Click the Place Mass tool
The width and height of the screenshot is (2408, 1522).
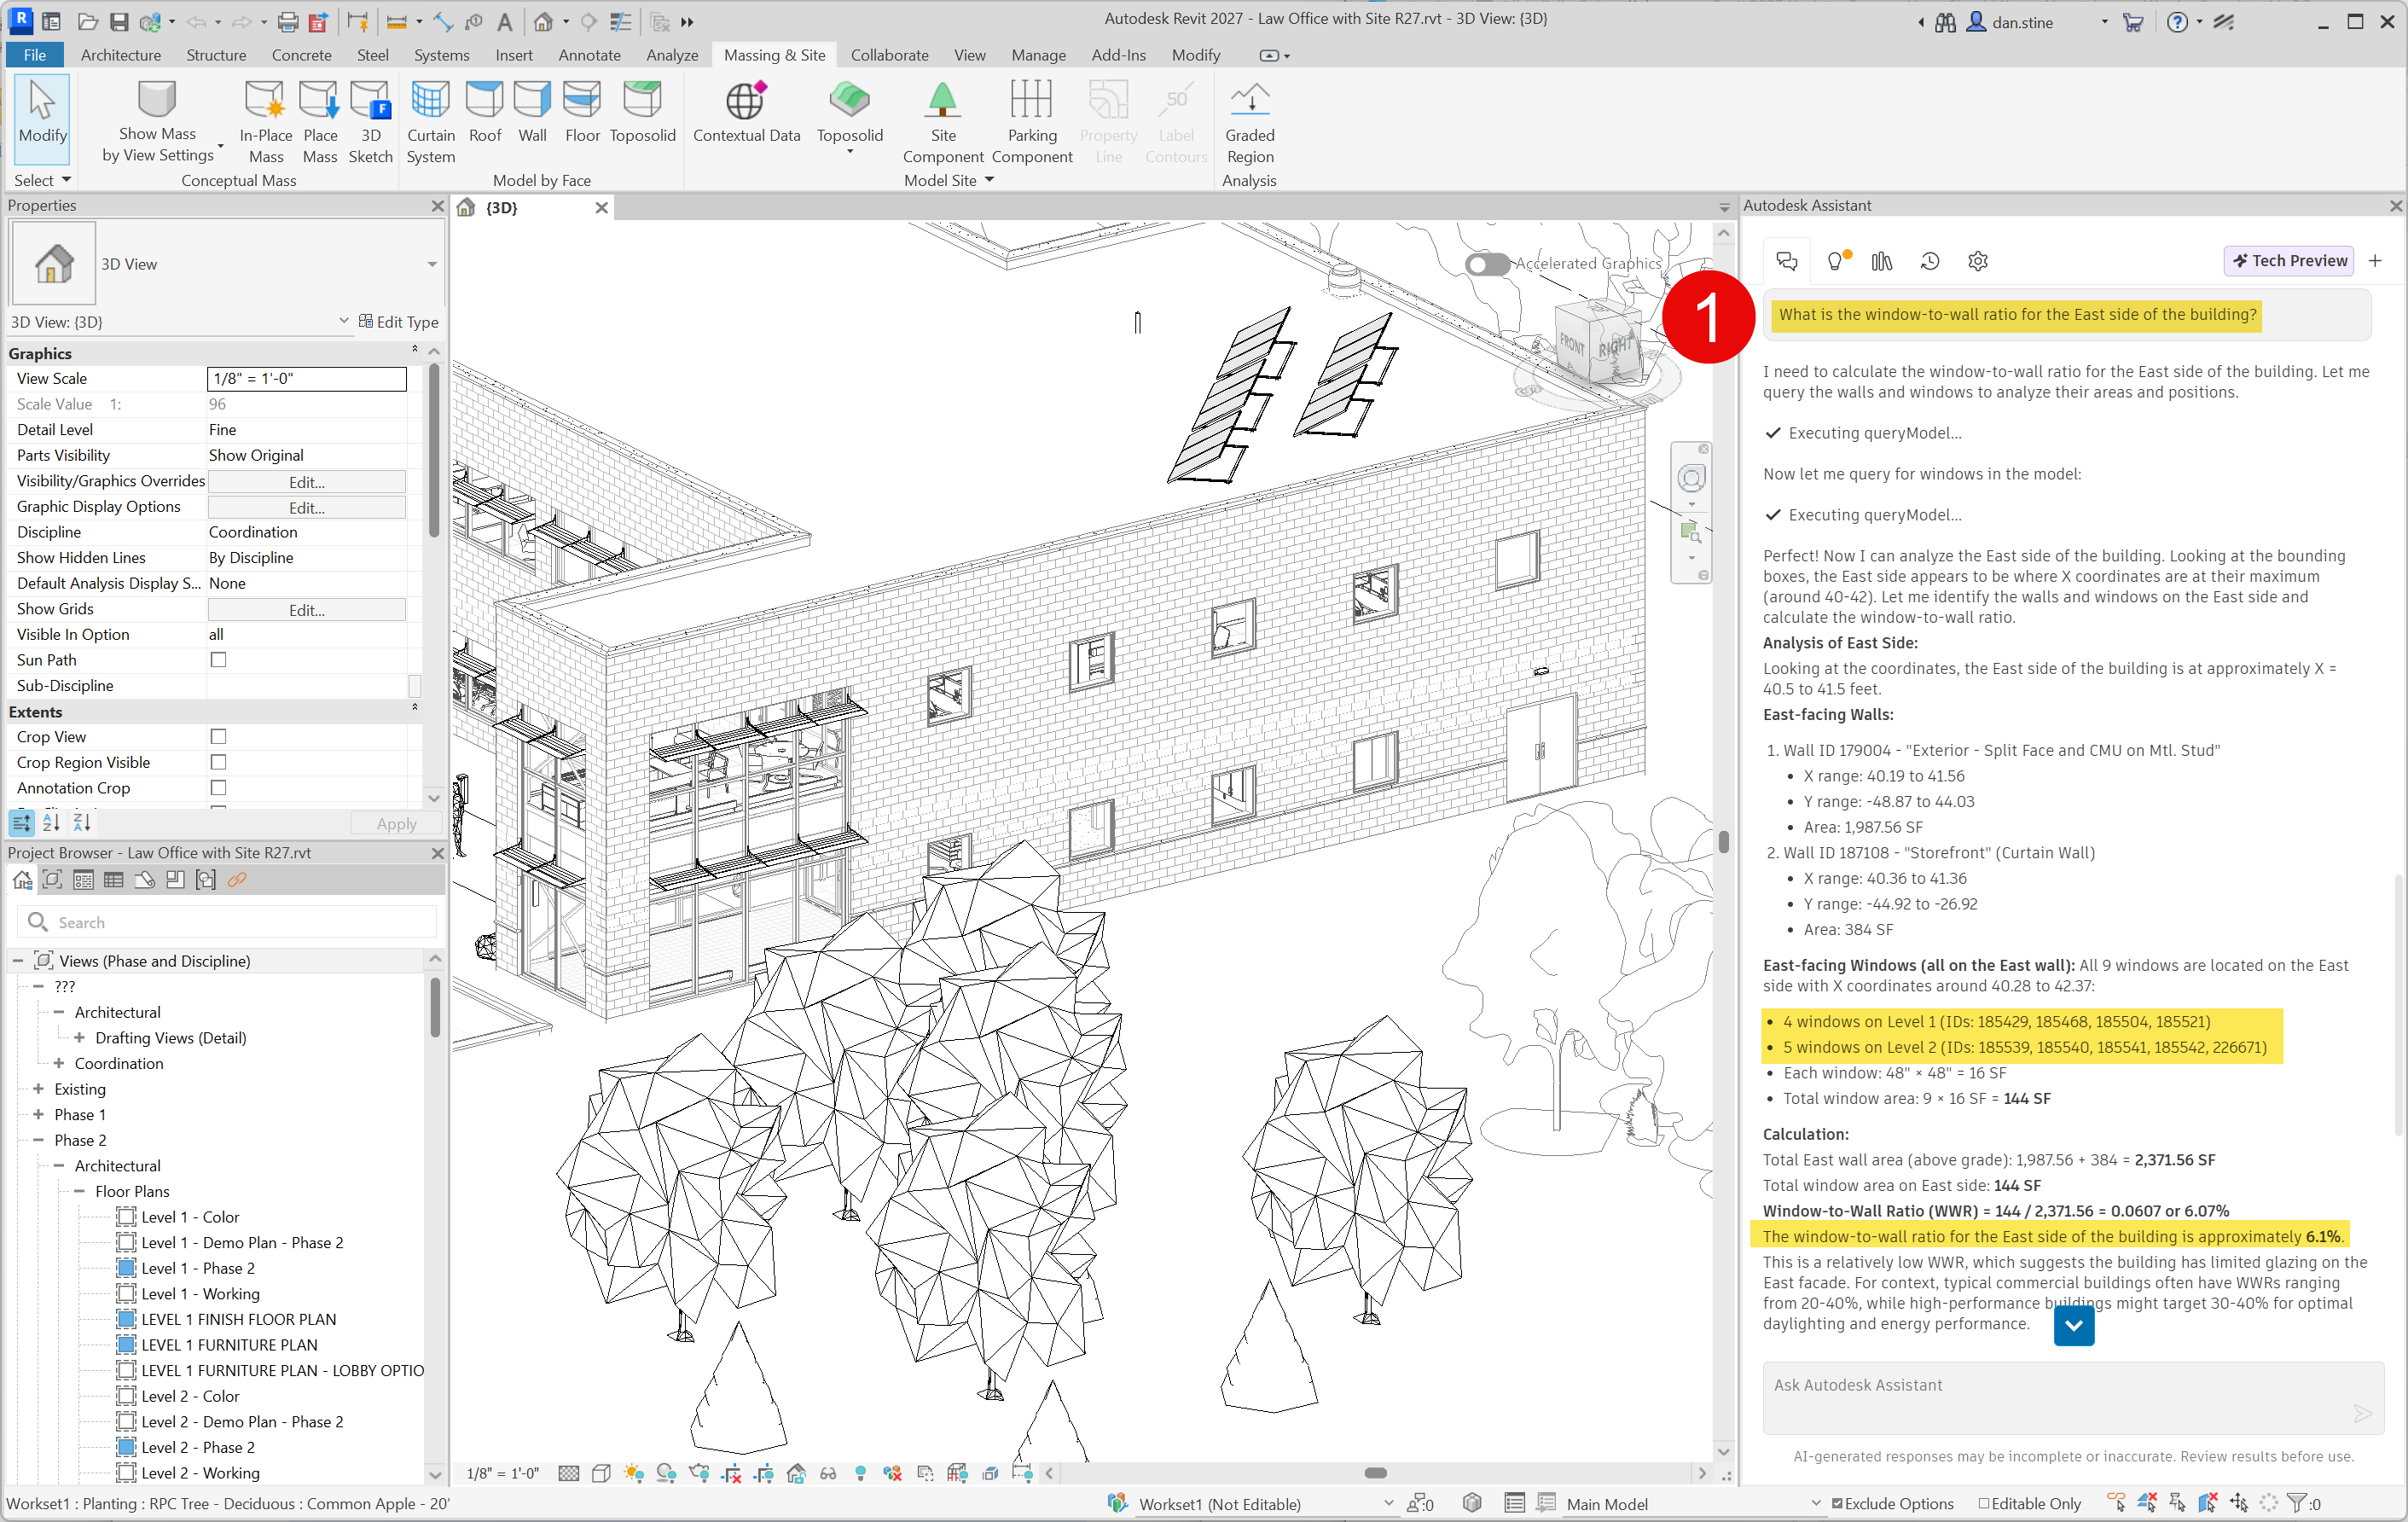pos(320,121)
